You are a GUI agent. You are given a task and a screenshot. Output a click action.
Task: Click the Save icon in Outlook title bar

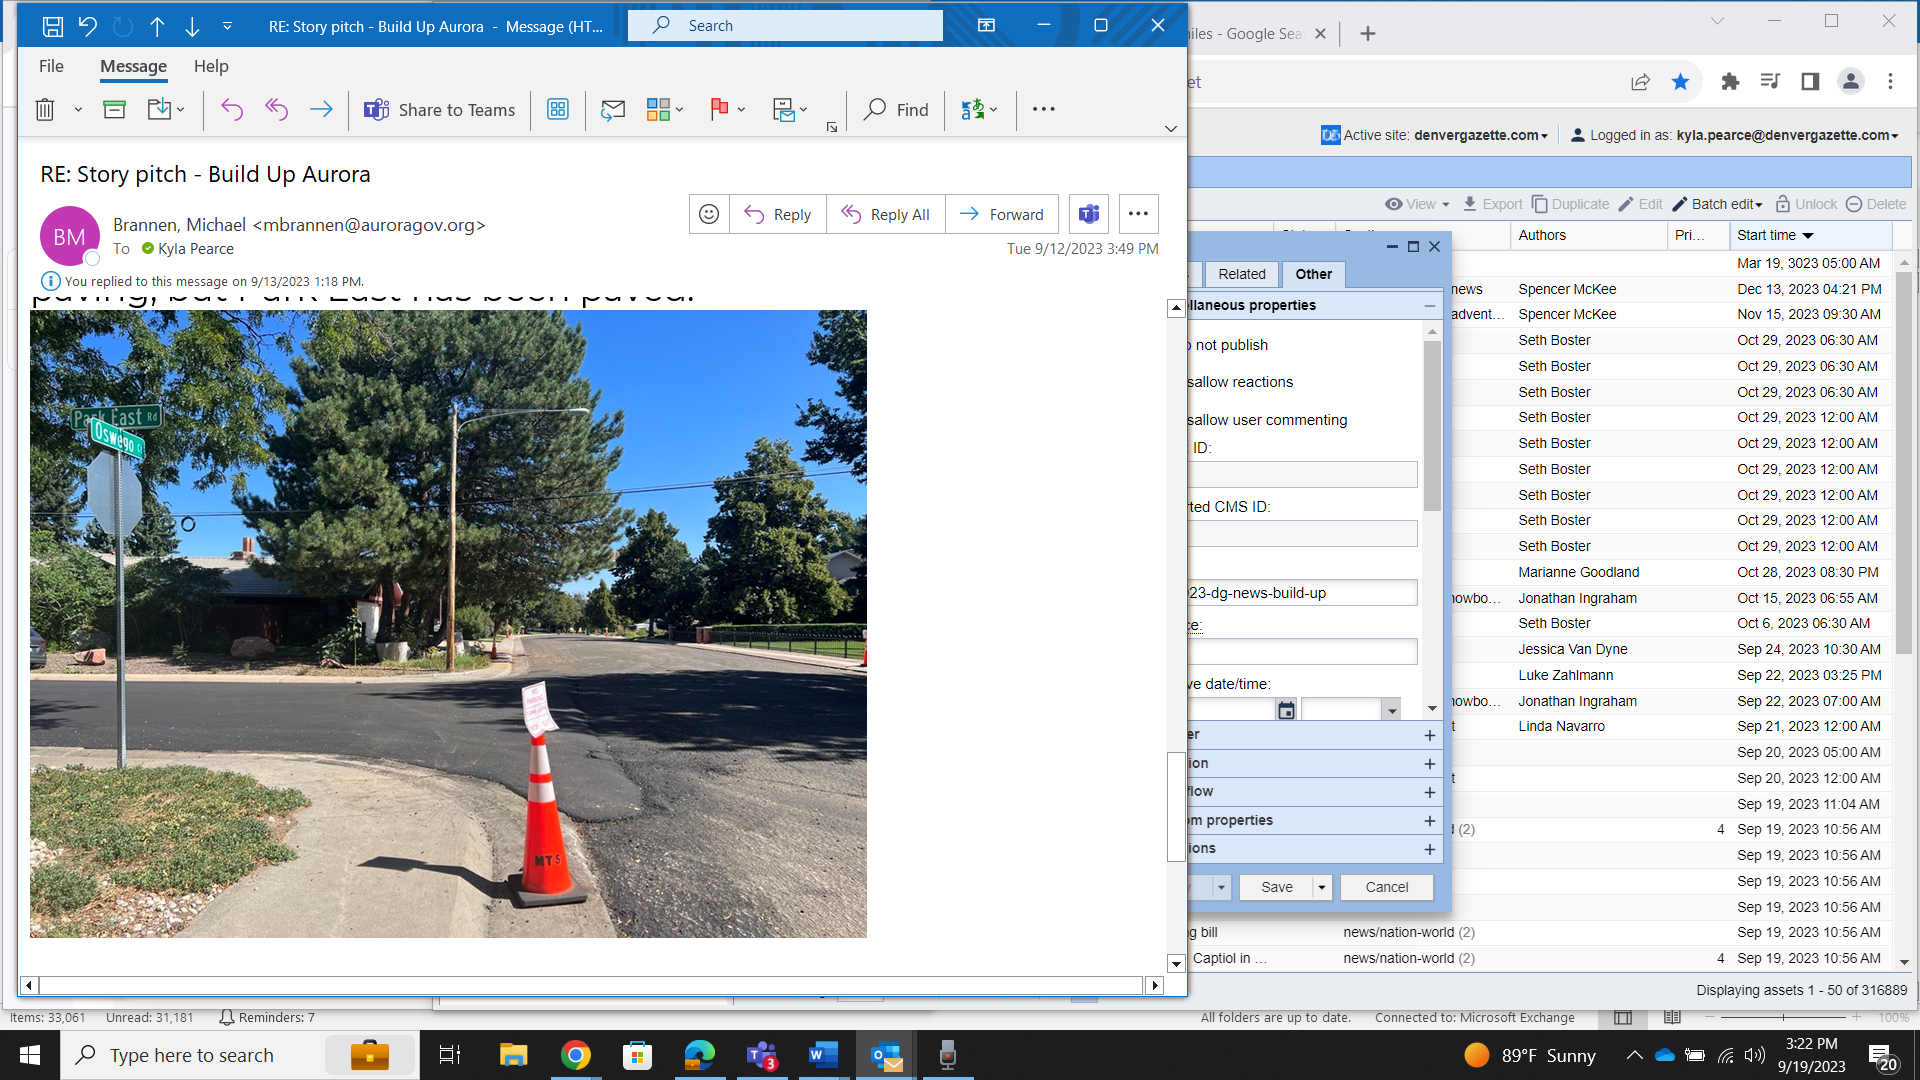[x=53, y=26]
